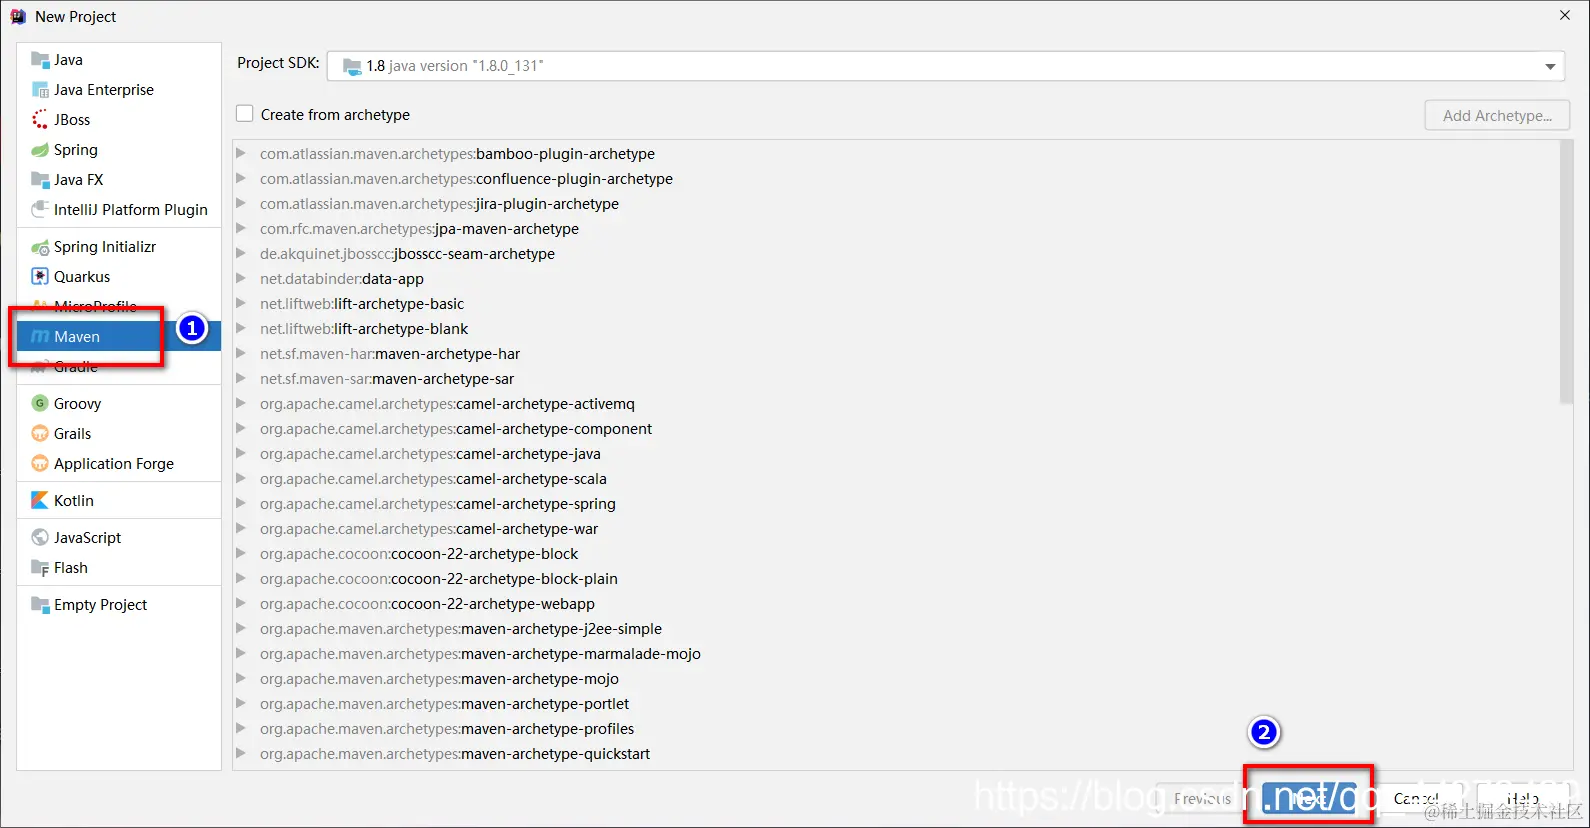This screenshot has width=1590, height=828.
Task: Expand net.databinder data-app entry
Action: pos(240,279)
